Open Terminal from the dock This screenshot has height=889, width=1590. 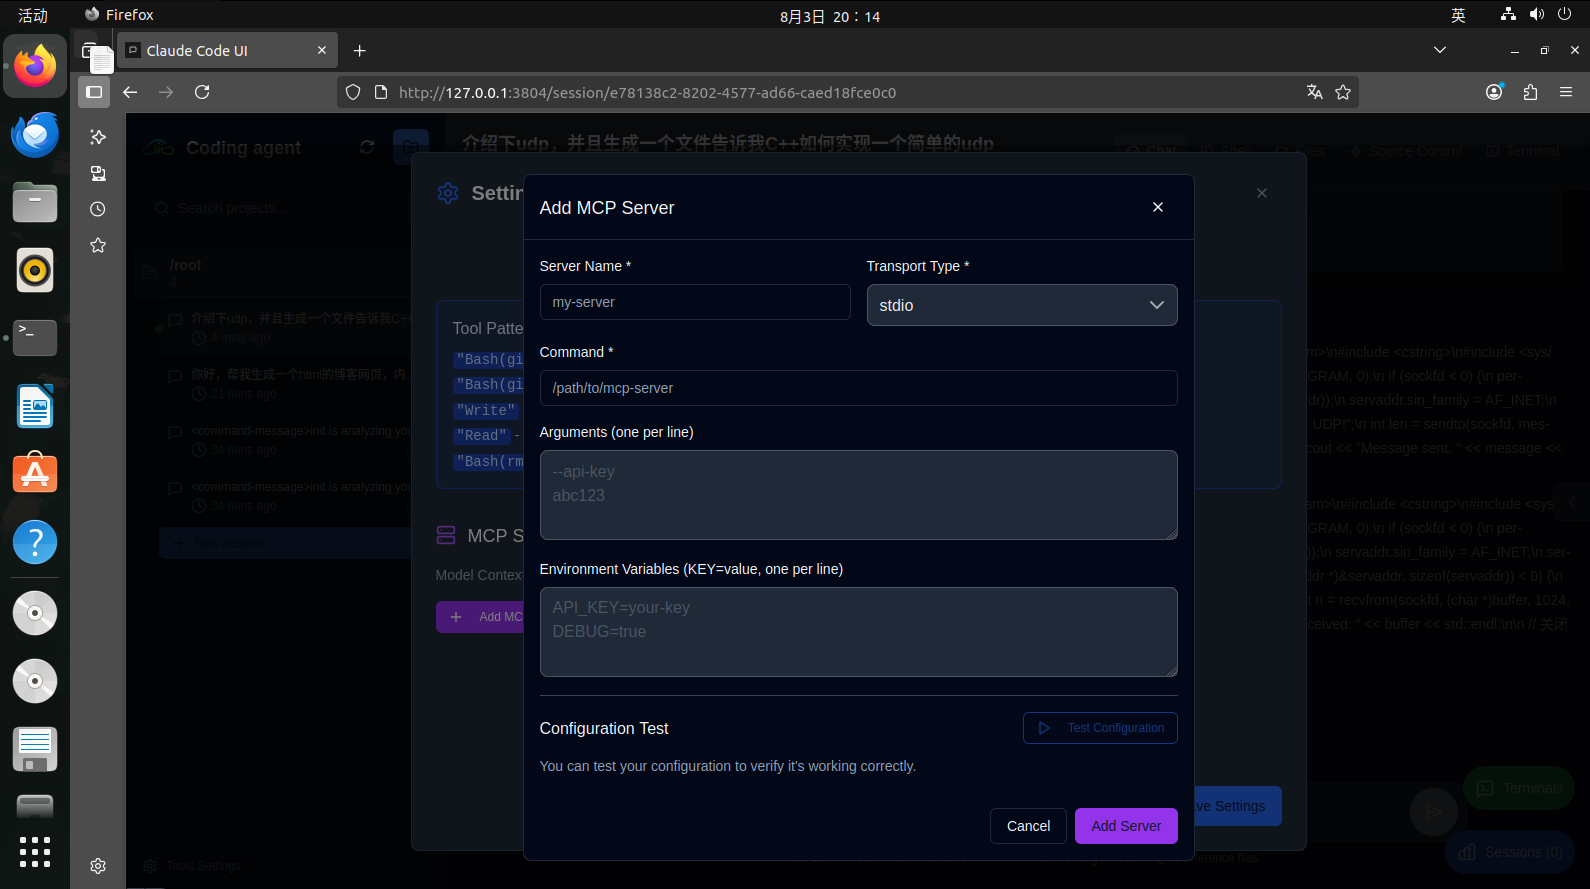(35, 338)
